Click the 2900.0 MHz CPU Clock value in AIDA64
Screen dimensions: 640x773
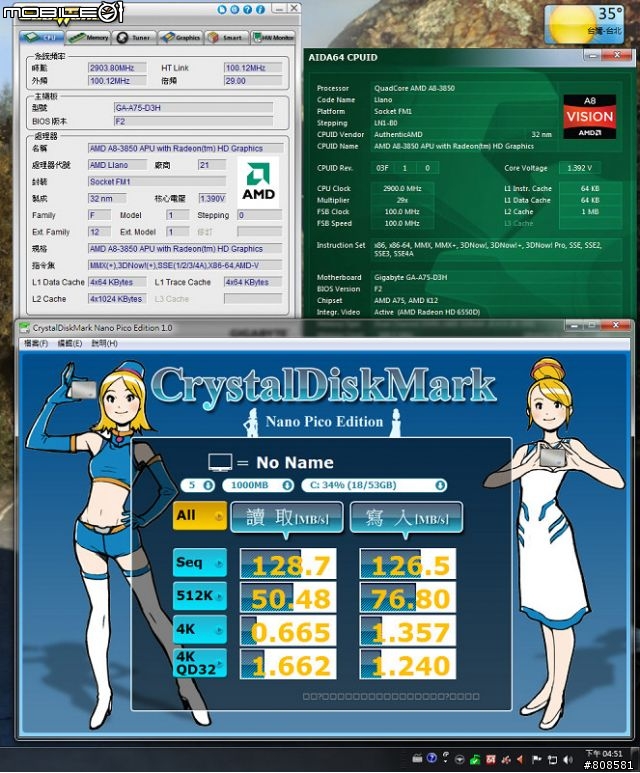point(402,188)
